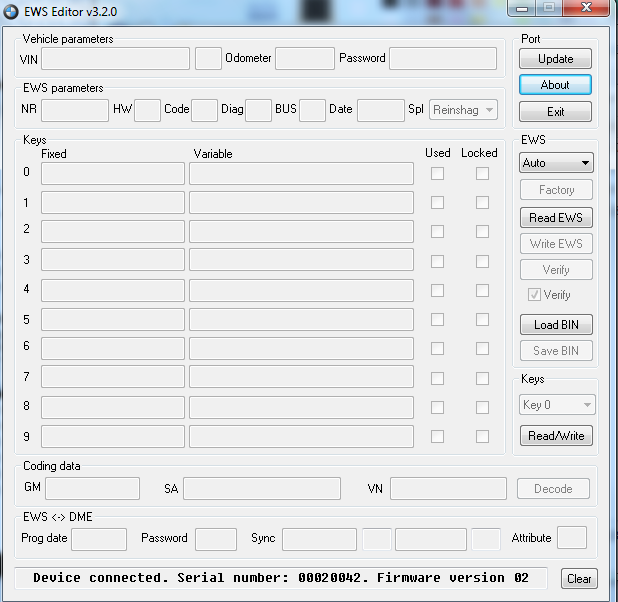
Task: Click the vehicle Password field
Action: tap(443, 59)
